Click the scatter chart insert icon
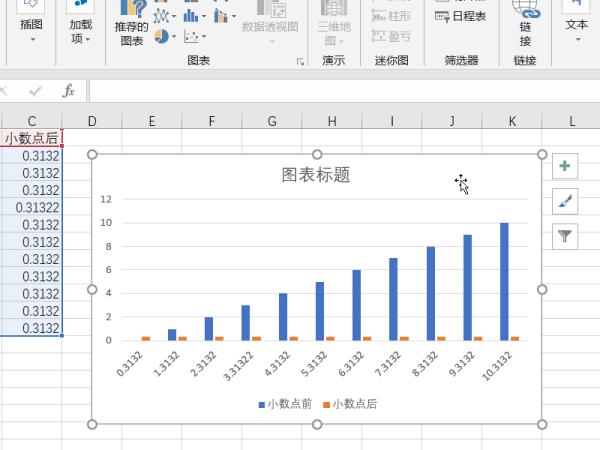 191,37
